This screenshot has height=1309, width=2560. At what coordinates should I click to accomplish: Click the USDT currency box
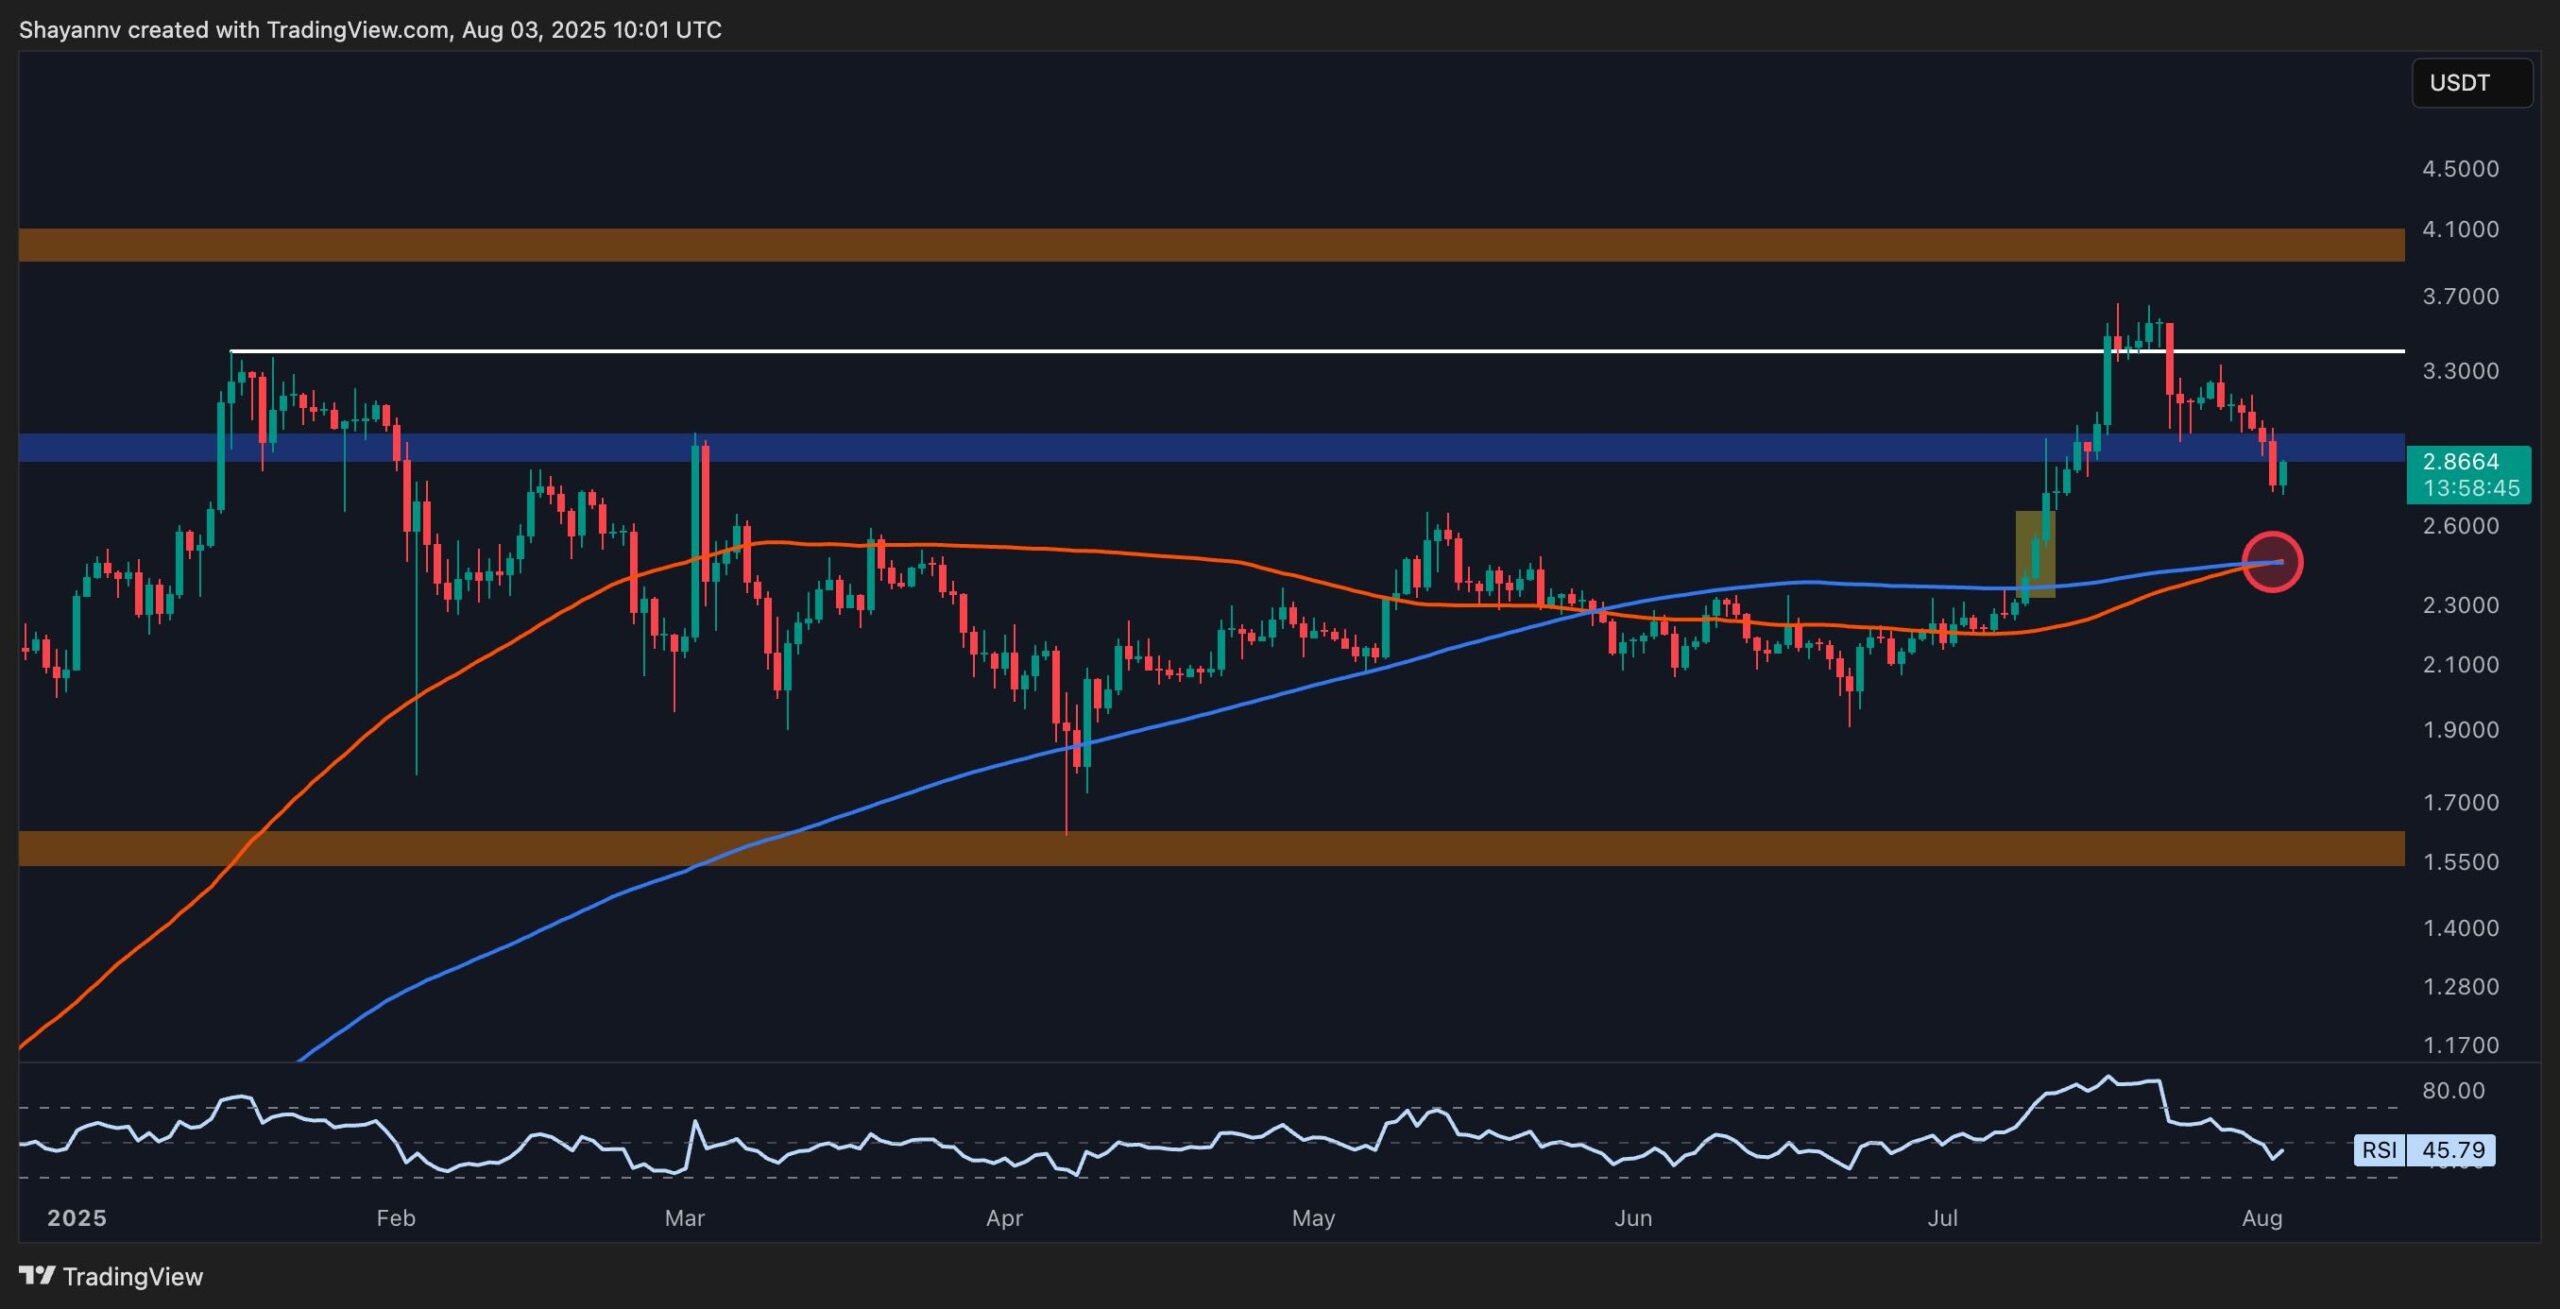point(2471,83)
